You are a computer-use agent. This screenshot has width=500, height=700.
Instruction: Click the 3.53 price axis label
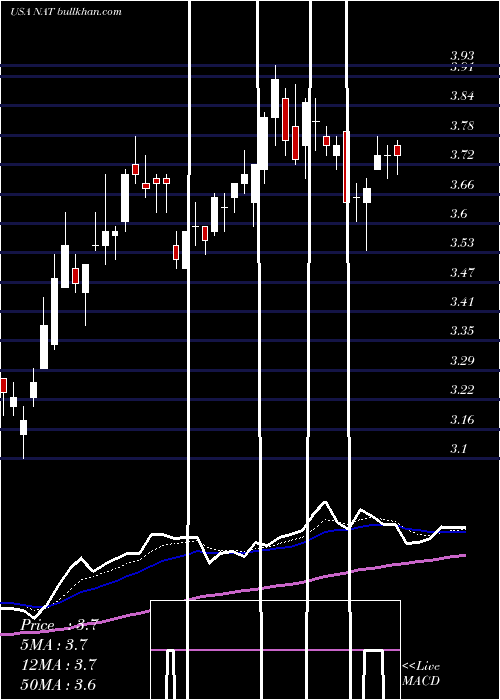[462, 243]
